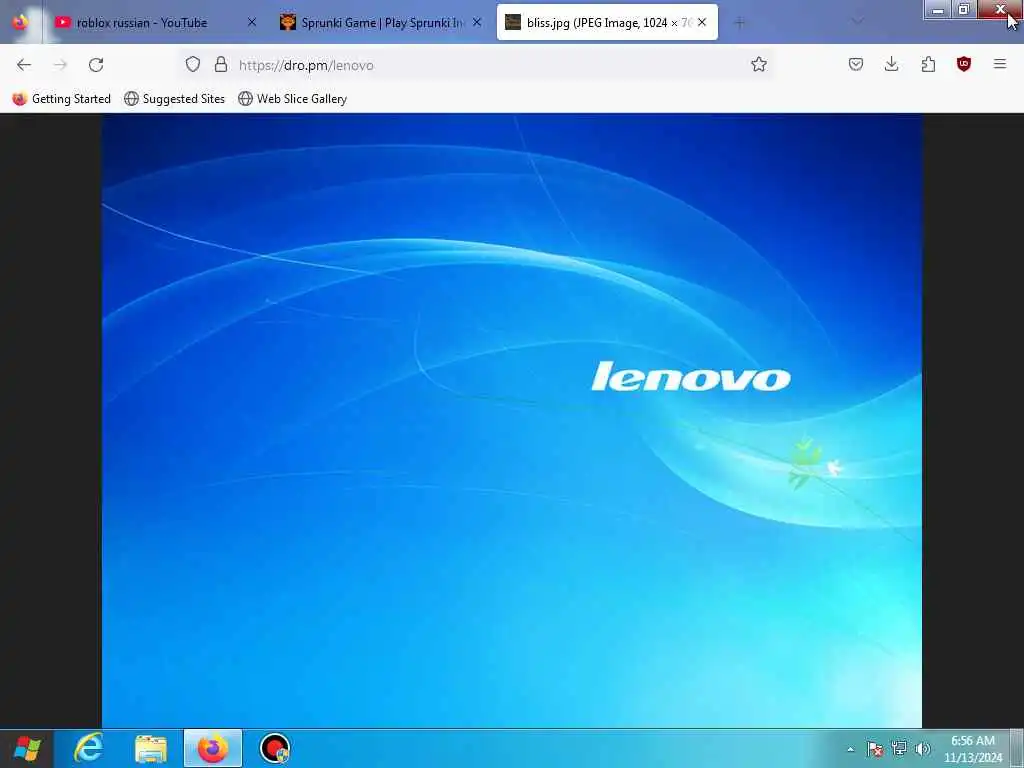Open the uBlock Origin extension icon

click(963, 64)
